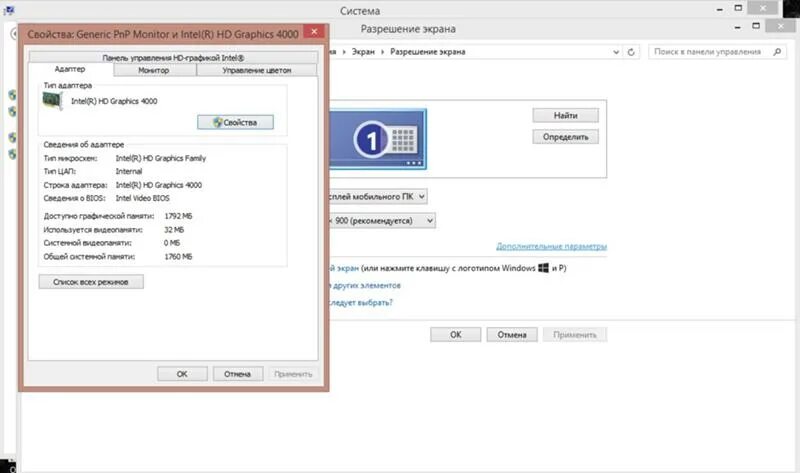
Task: Select the display 1 monitor thumbnail
Action: (x=378, y=139)
